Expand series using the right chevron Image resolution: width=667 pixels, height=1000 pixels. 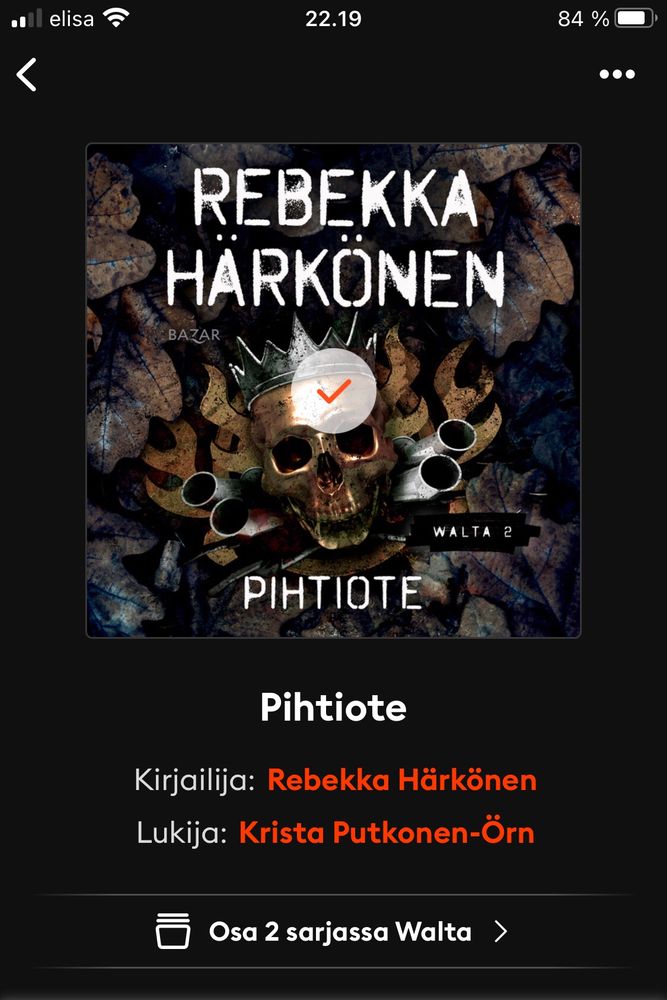pyautogui.click(x=501, y=932)
